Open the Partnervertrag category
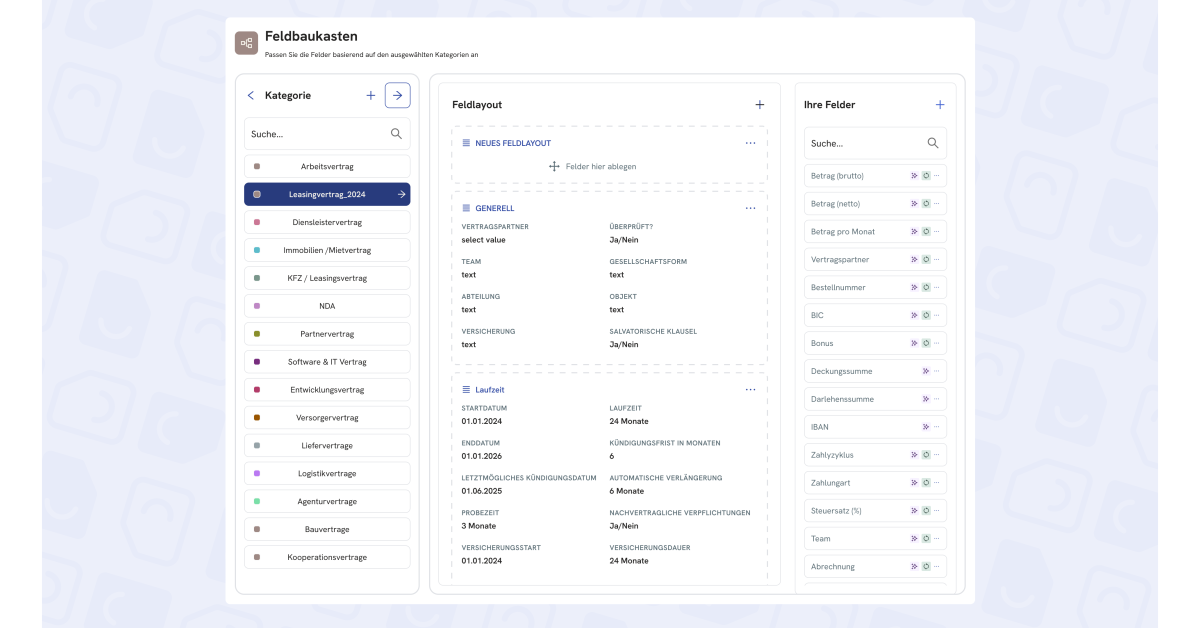1200x628 pixels. pos(327,334)
